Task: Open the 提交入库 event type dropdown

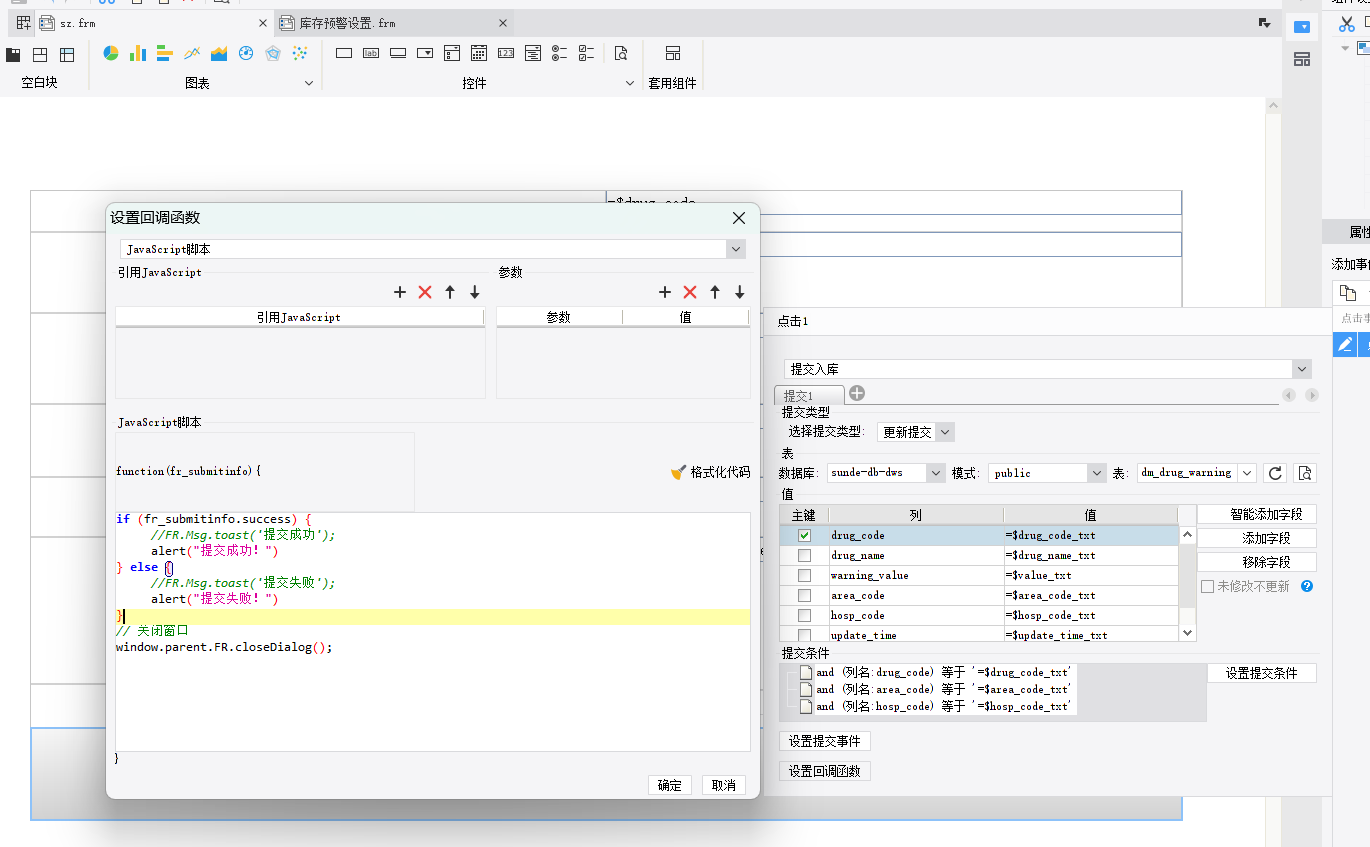Action: coord(1301,369)
